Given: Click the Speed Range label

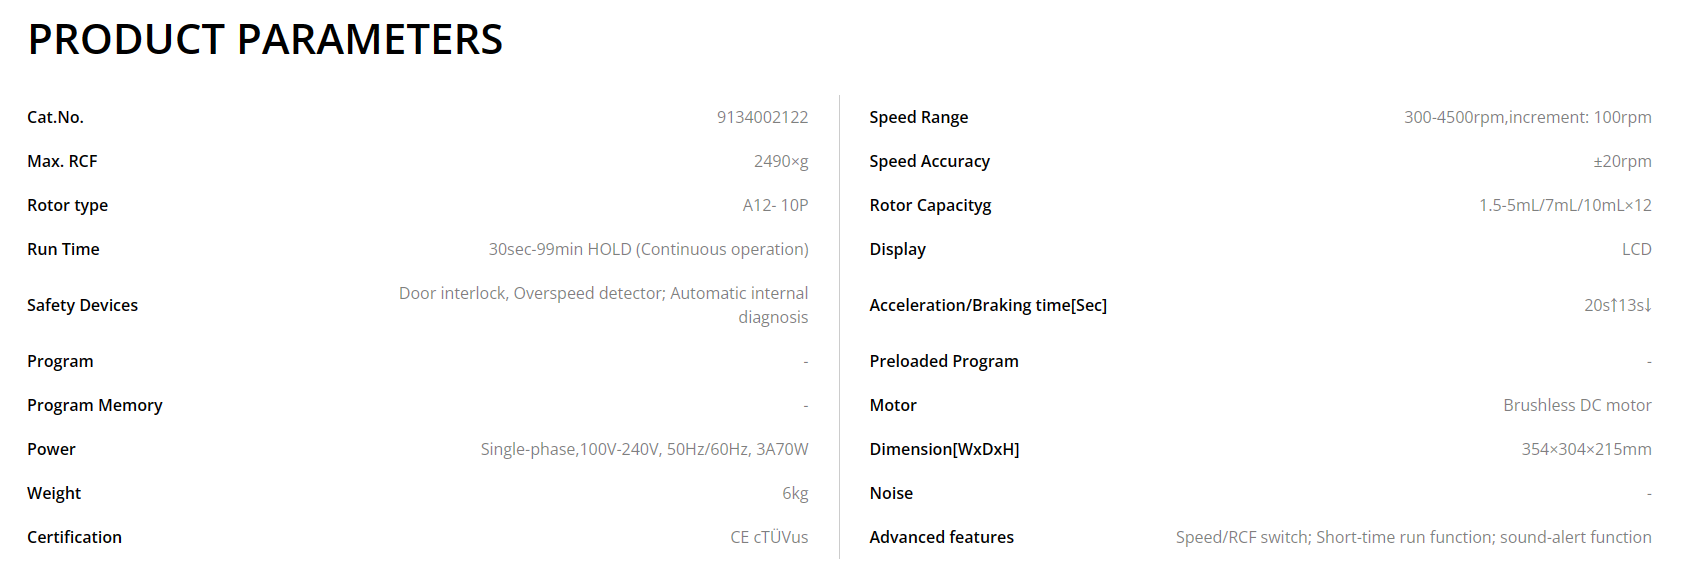Looking at the screenshot, I should tap(918, 117).
